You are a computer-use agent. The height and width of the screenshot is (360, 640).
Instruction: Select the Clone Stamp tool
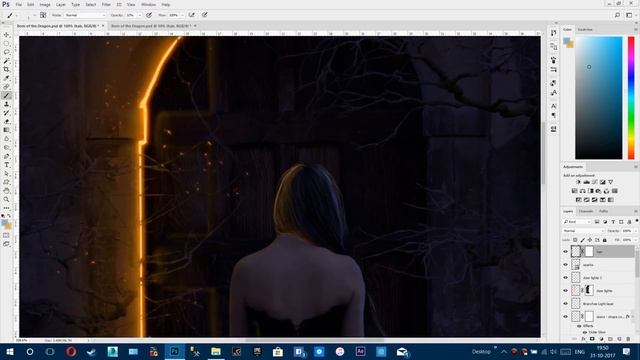(x=6, y=104)
